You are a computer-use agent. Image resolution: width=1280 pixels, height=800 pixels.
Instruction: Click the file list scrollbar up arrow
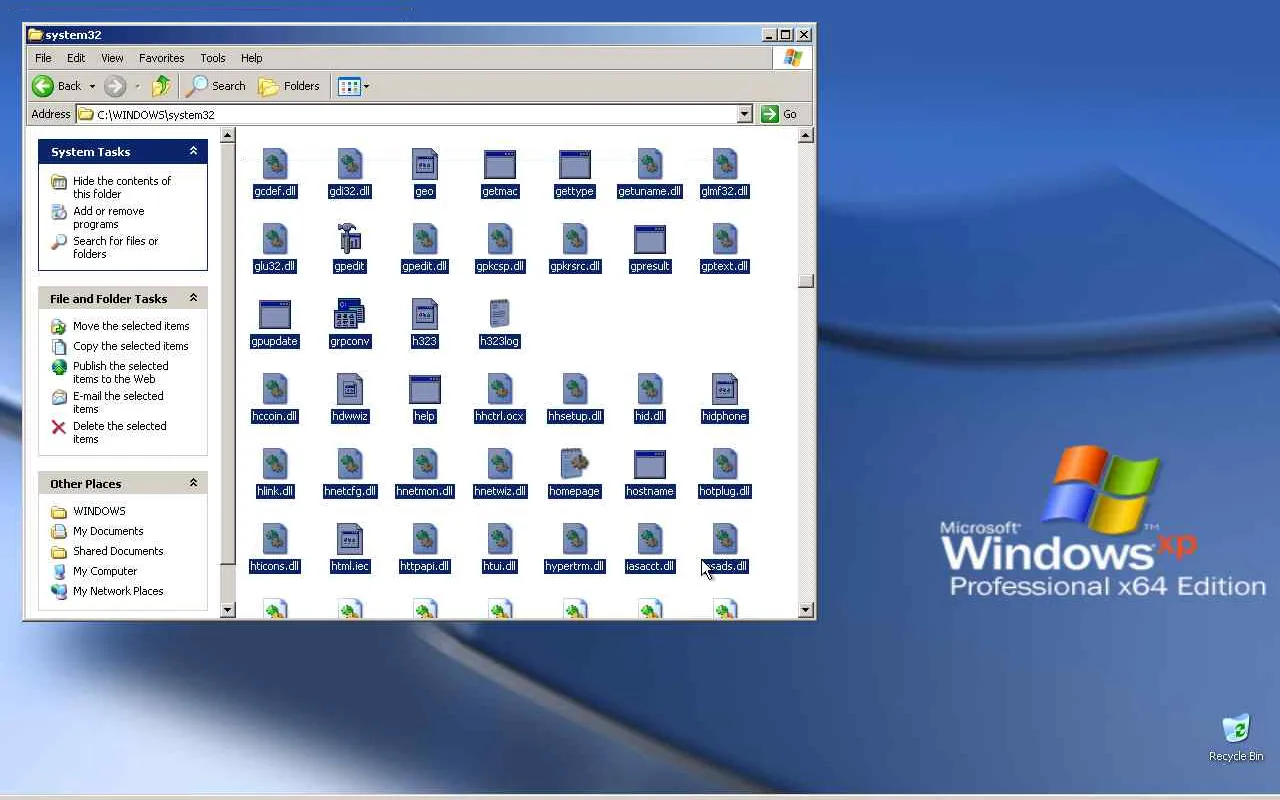(806, 135)
